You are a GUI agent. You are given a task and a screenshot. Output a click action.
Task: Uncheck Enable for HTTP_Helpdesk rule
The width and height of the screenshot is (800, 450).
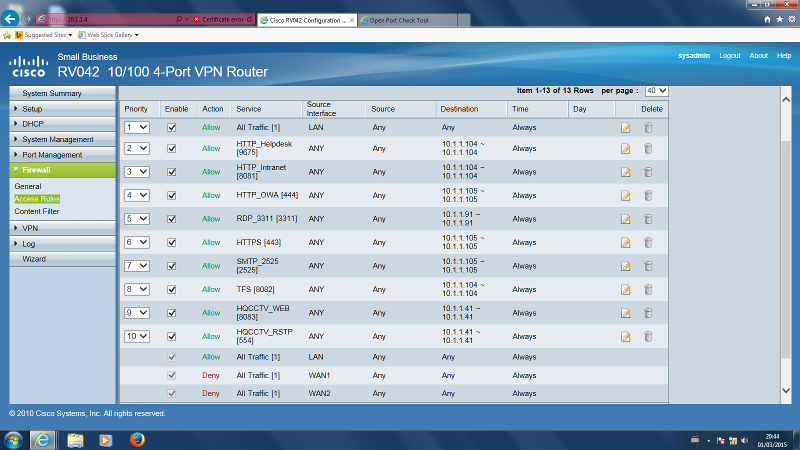[x=171, y=148]
